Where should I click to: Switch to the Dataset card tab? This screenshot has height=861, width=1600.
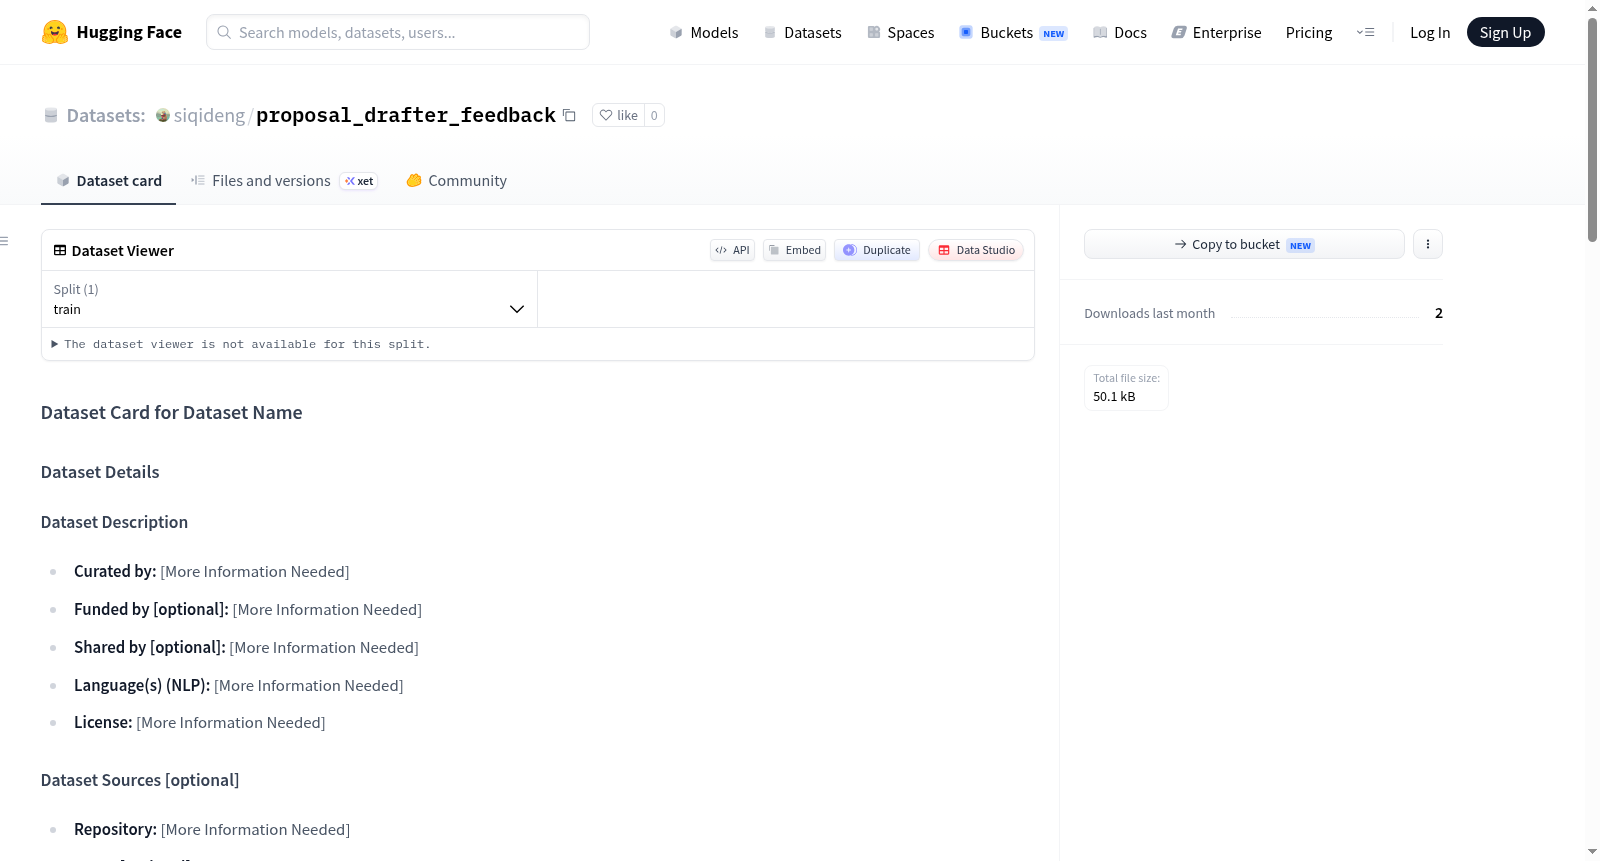108,181
